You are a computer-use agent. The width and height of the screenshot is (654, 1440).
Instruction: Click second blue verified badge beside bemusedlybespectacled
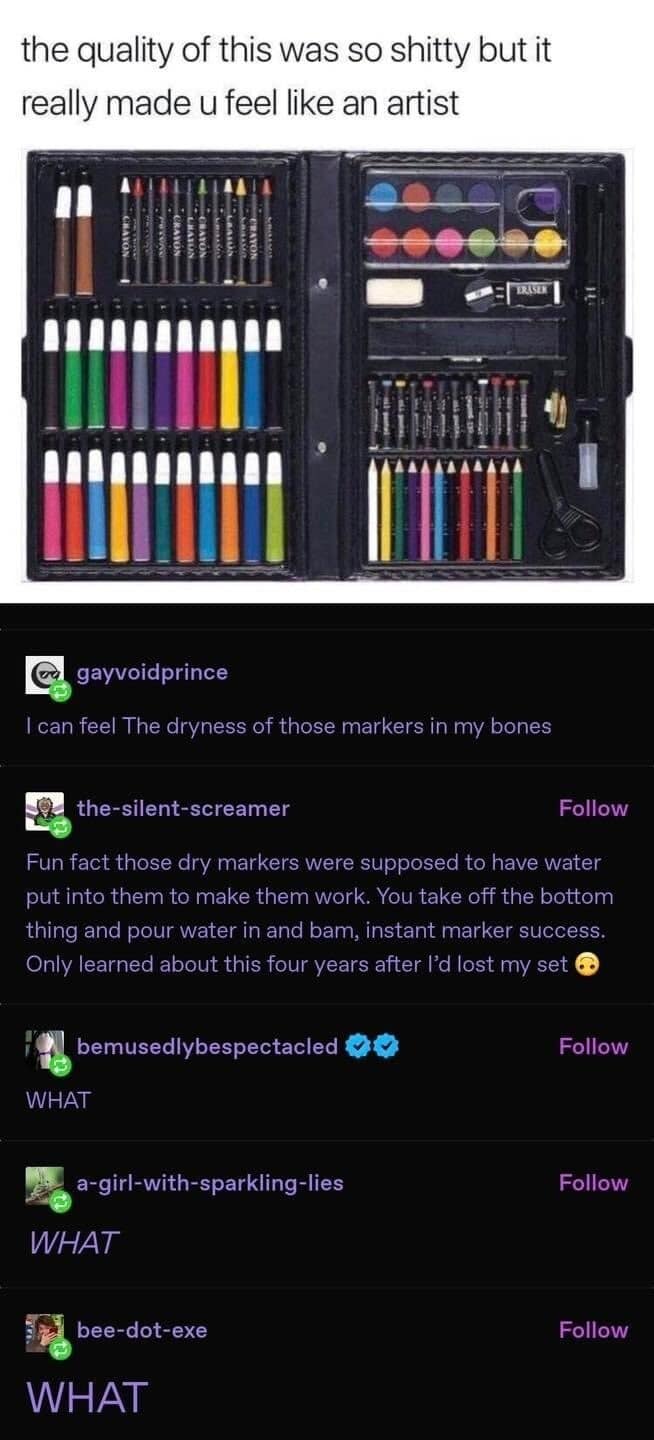(384, 1047)
